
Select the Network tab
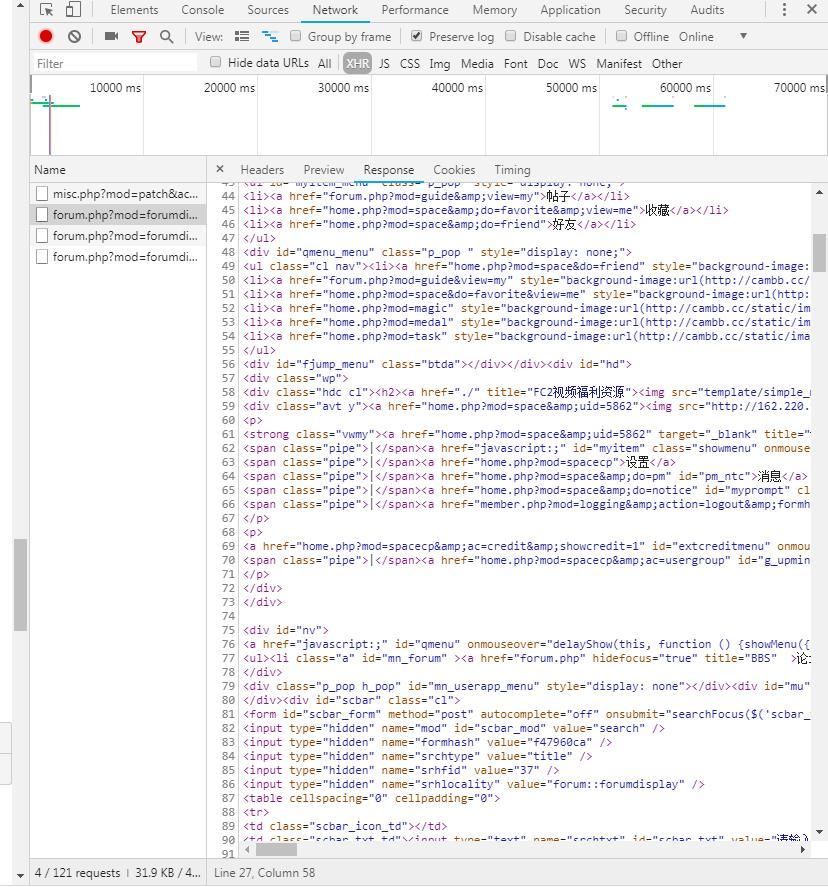pyautogui.click(x=335, y=10)
